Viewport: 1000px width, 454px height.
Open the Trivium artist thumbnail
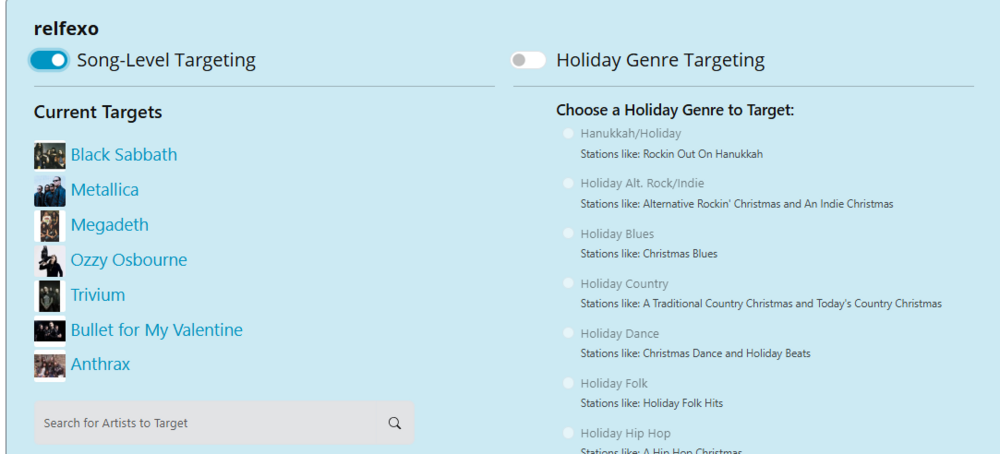point(50,296)
